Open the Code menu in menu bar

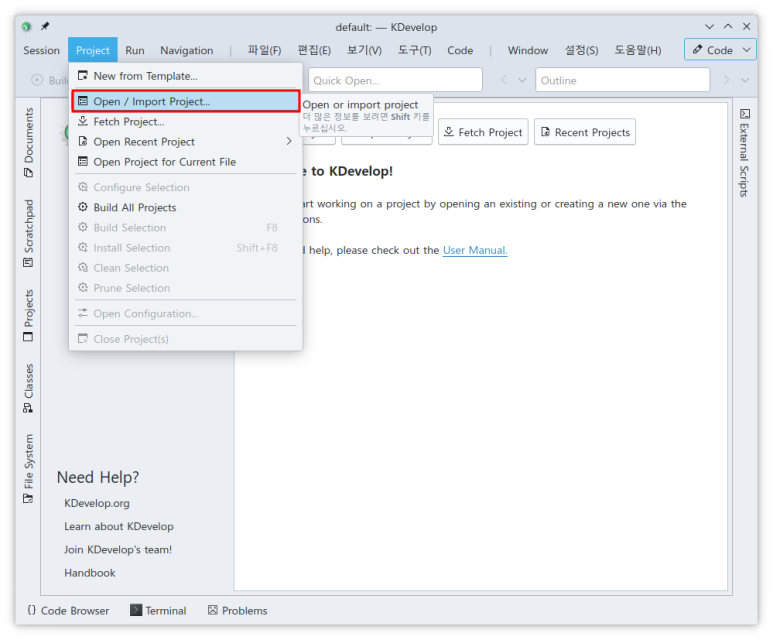(460, 50)
